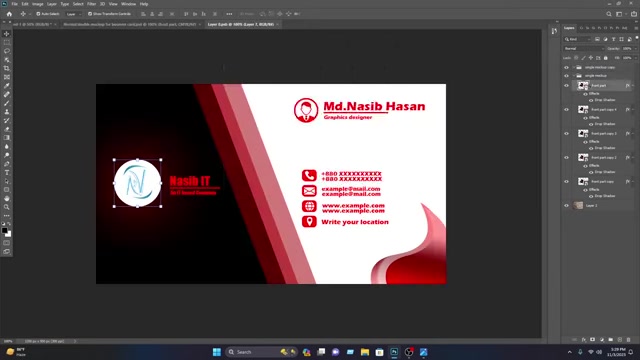Click the Home icon in options bar
The height and width of the screenshot is (360, 640).
[9, 14]
